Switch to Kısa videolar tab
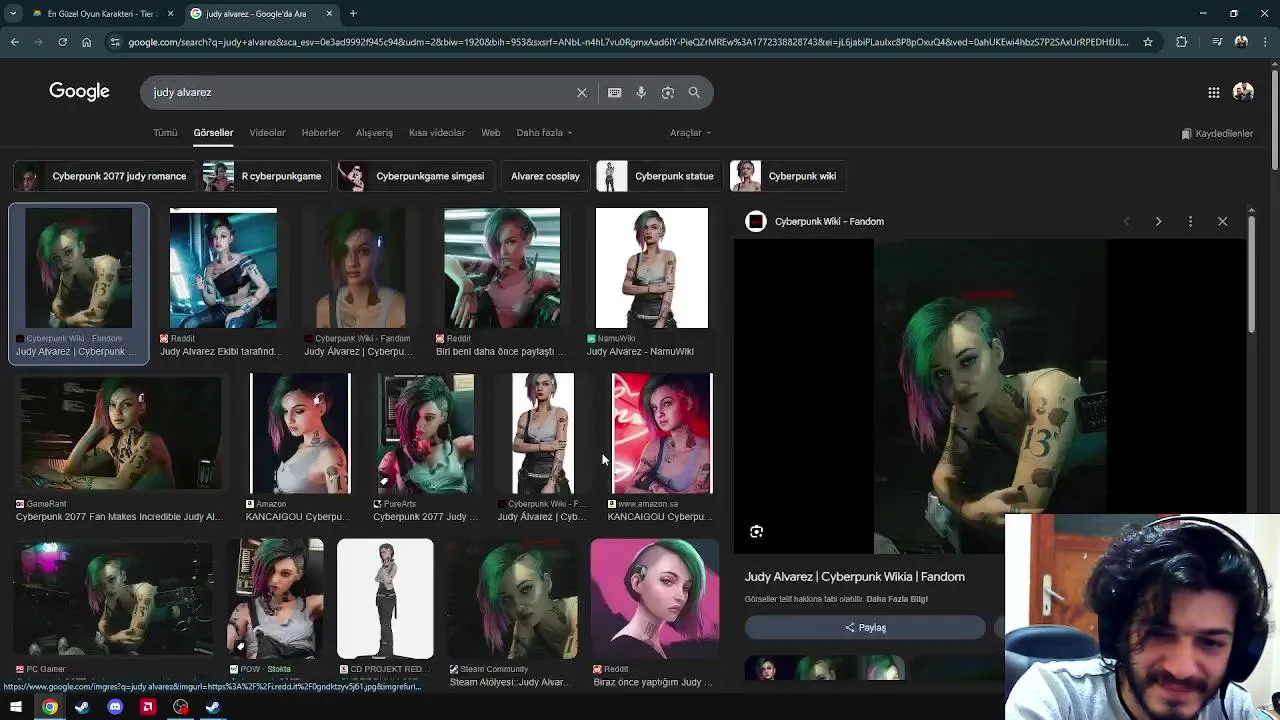The height and width of the screenshot is (720, 1280). pyautogui.click(x=437, y=132)
